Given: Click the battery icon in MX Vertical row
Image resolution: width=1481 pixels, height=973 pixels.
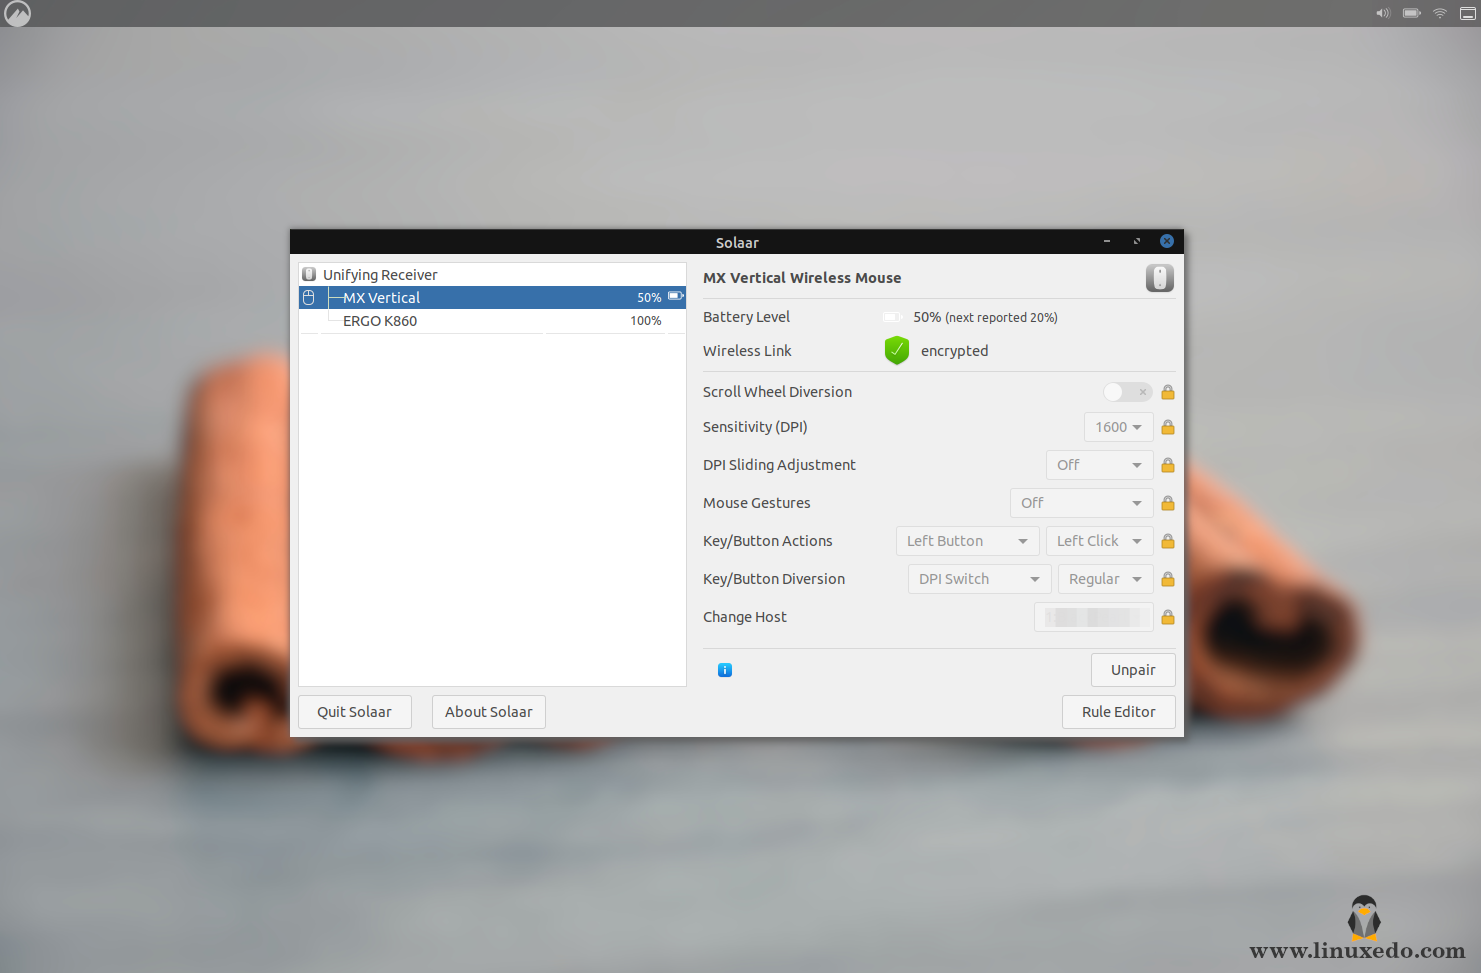Looking at the screenshot, I should pos(676,296).
